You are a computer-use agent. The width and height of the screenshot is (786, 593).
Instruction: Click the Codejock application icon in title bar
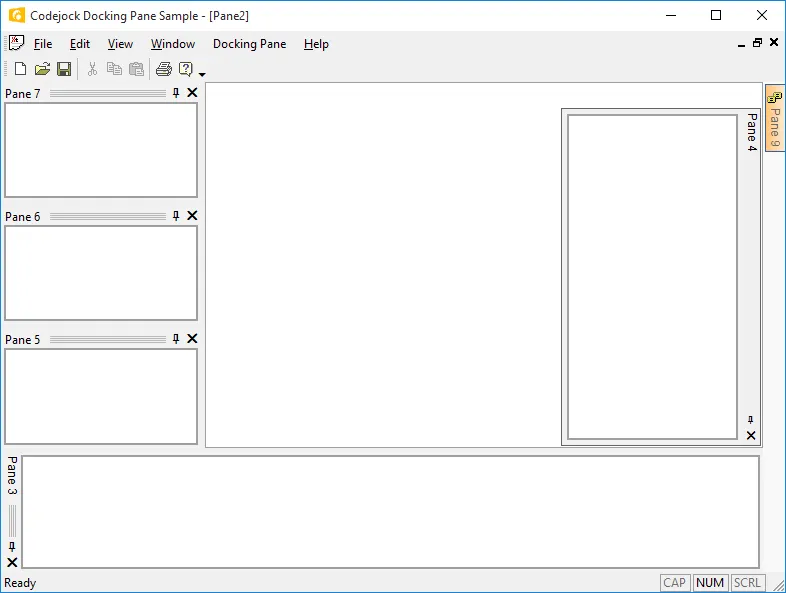[17, 15]
